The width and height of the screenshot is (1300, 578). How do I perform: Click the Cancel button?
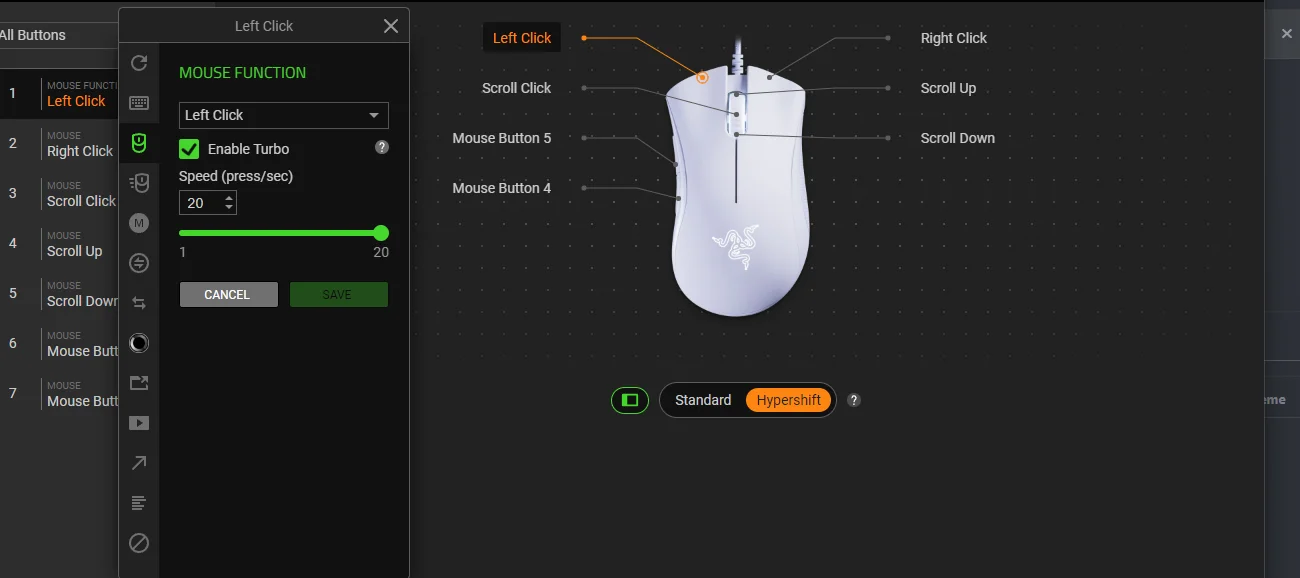(229, 294)
